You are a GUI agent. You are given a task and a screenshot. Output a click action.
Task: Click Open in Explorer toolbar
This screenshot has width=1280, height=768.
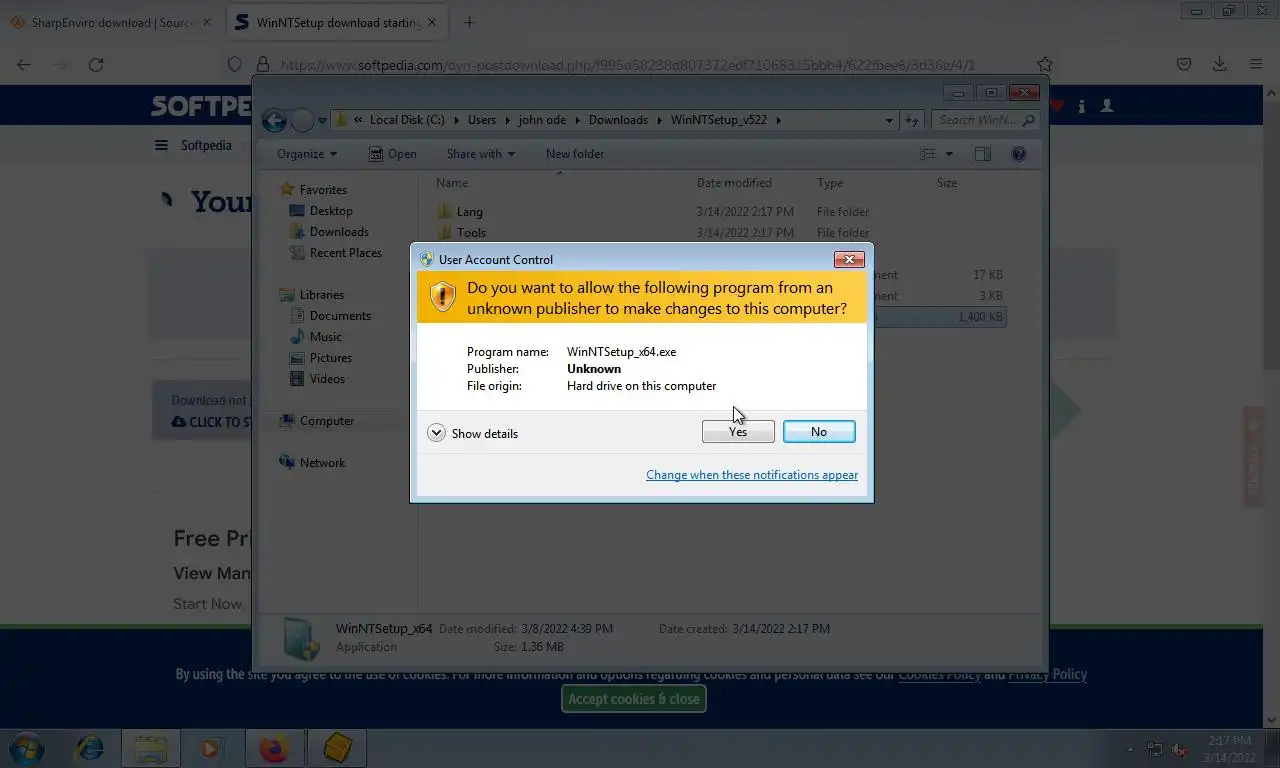tap(393, 154)
